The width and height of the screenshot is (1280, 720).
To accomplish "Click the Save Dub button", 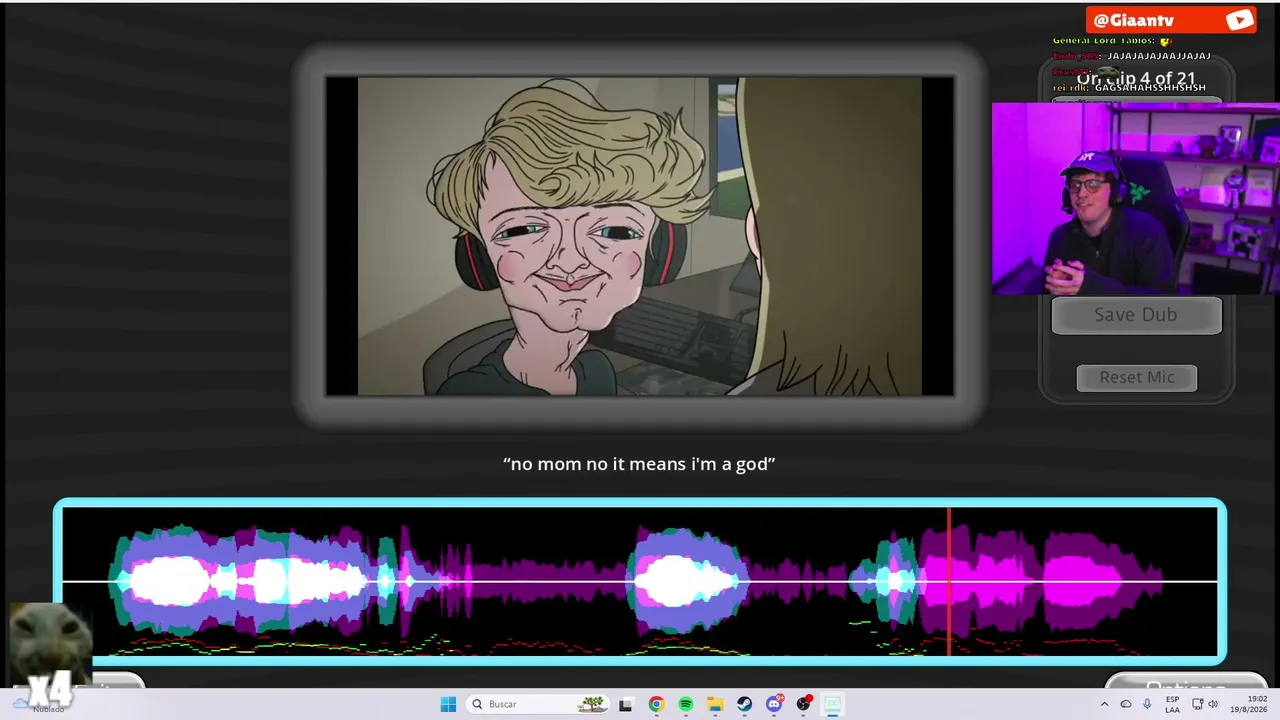I will [1136, 315].
